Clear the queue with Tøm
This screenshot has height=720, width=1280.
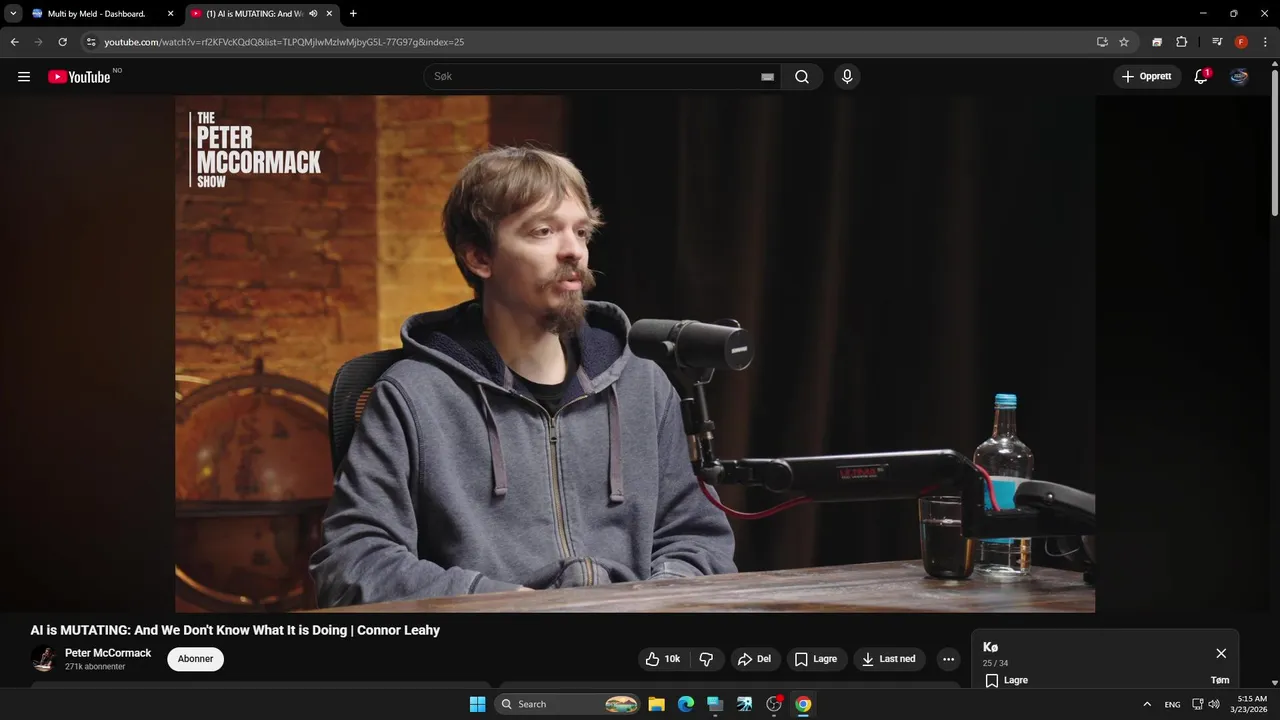coord(1220,680)
